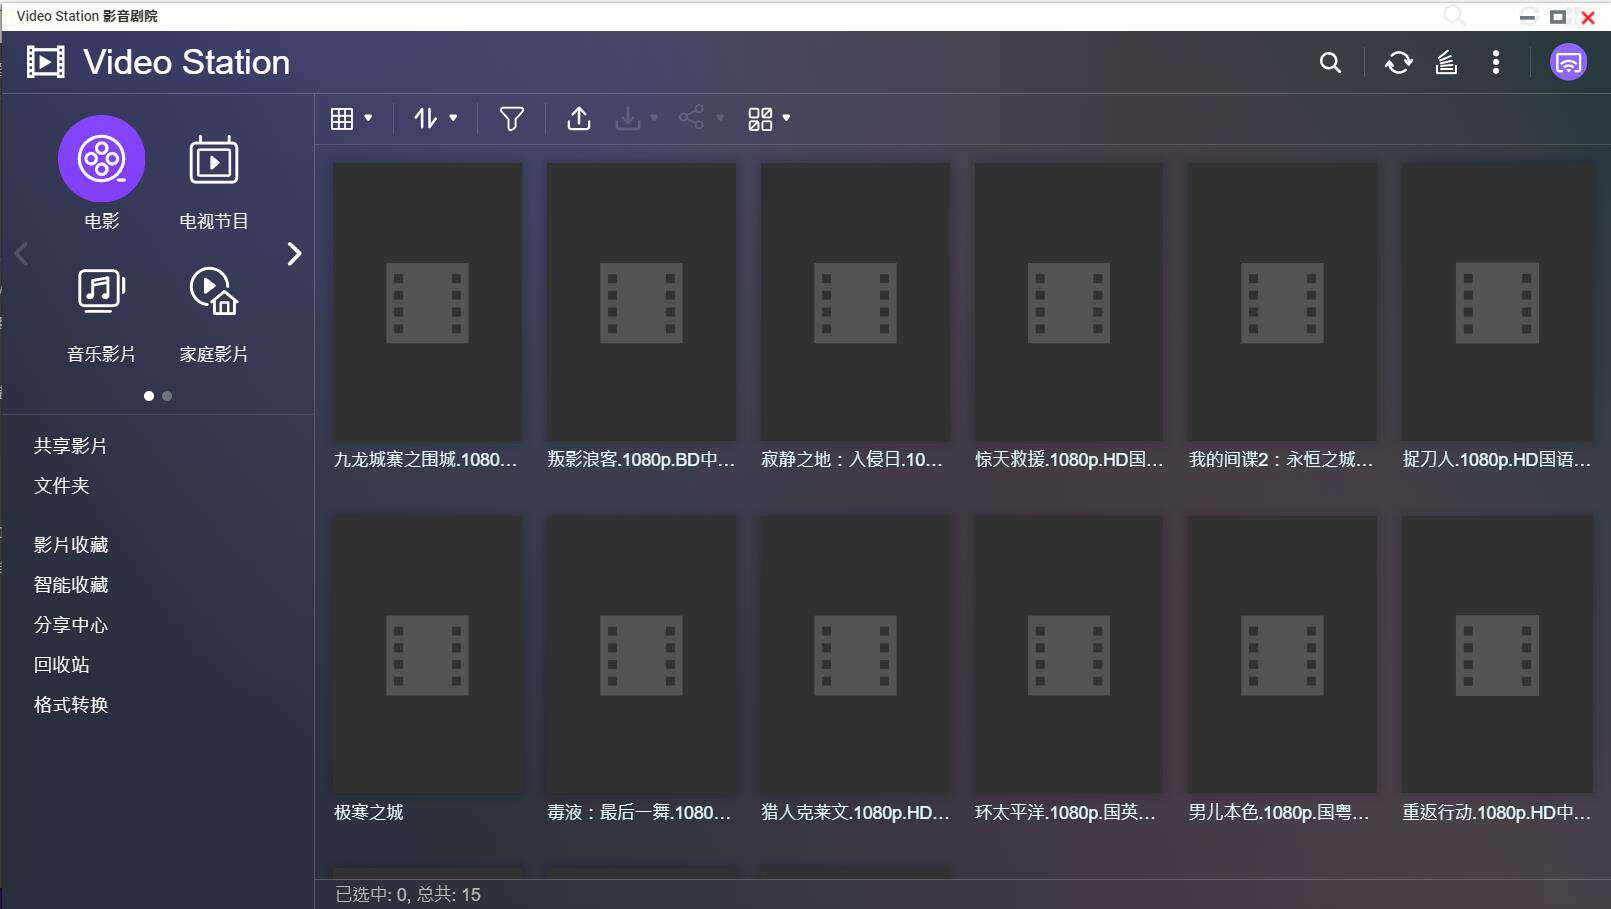The image size is (1611, 909).
Task: Select the 重返行动 video thumbnail
Action: tap(1497, 655)
